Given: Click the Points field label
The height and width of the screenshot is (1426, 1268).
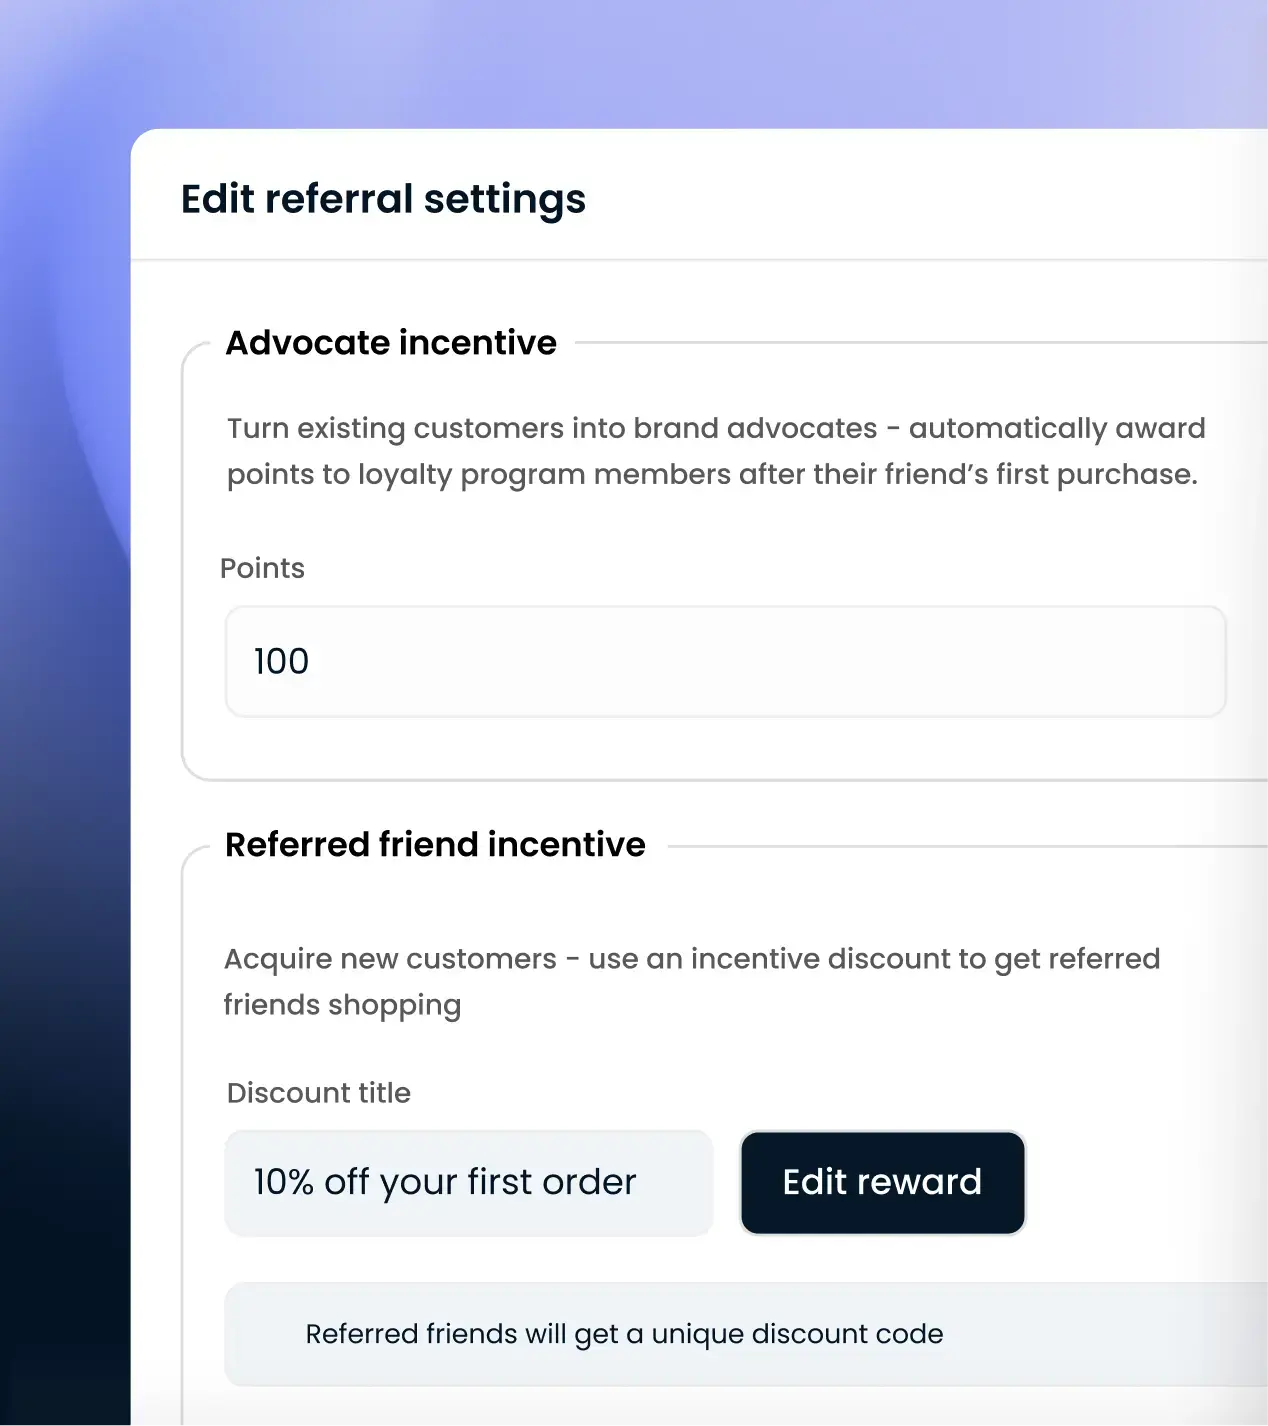Looking at the screenshot, I should click(263, 568).
